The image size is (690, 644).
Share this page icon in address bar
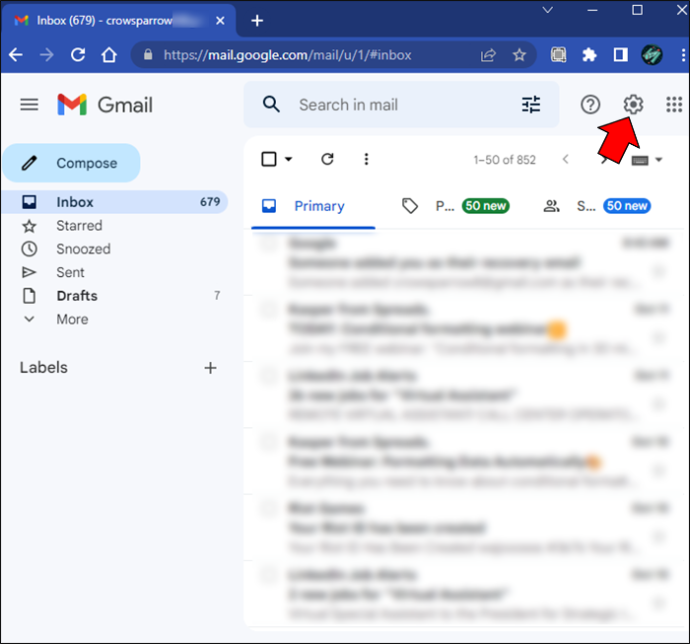488,55
